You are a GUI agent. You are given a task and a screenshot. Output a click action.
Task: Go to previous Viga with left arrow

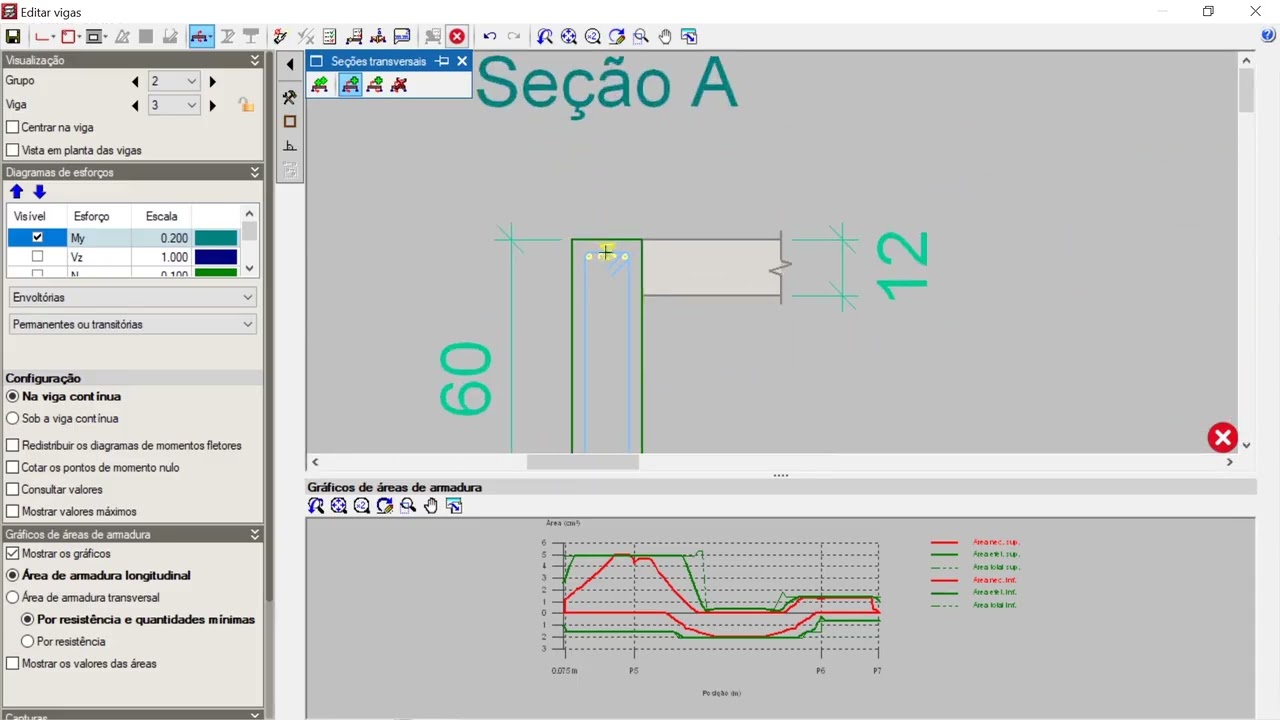[136, 105]
